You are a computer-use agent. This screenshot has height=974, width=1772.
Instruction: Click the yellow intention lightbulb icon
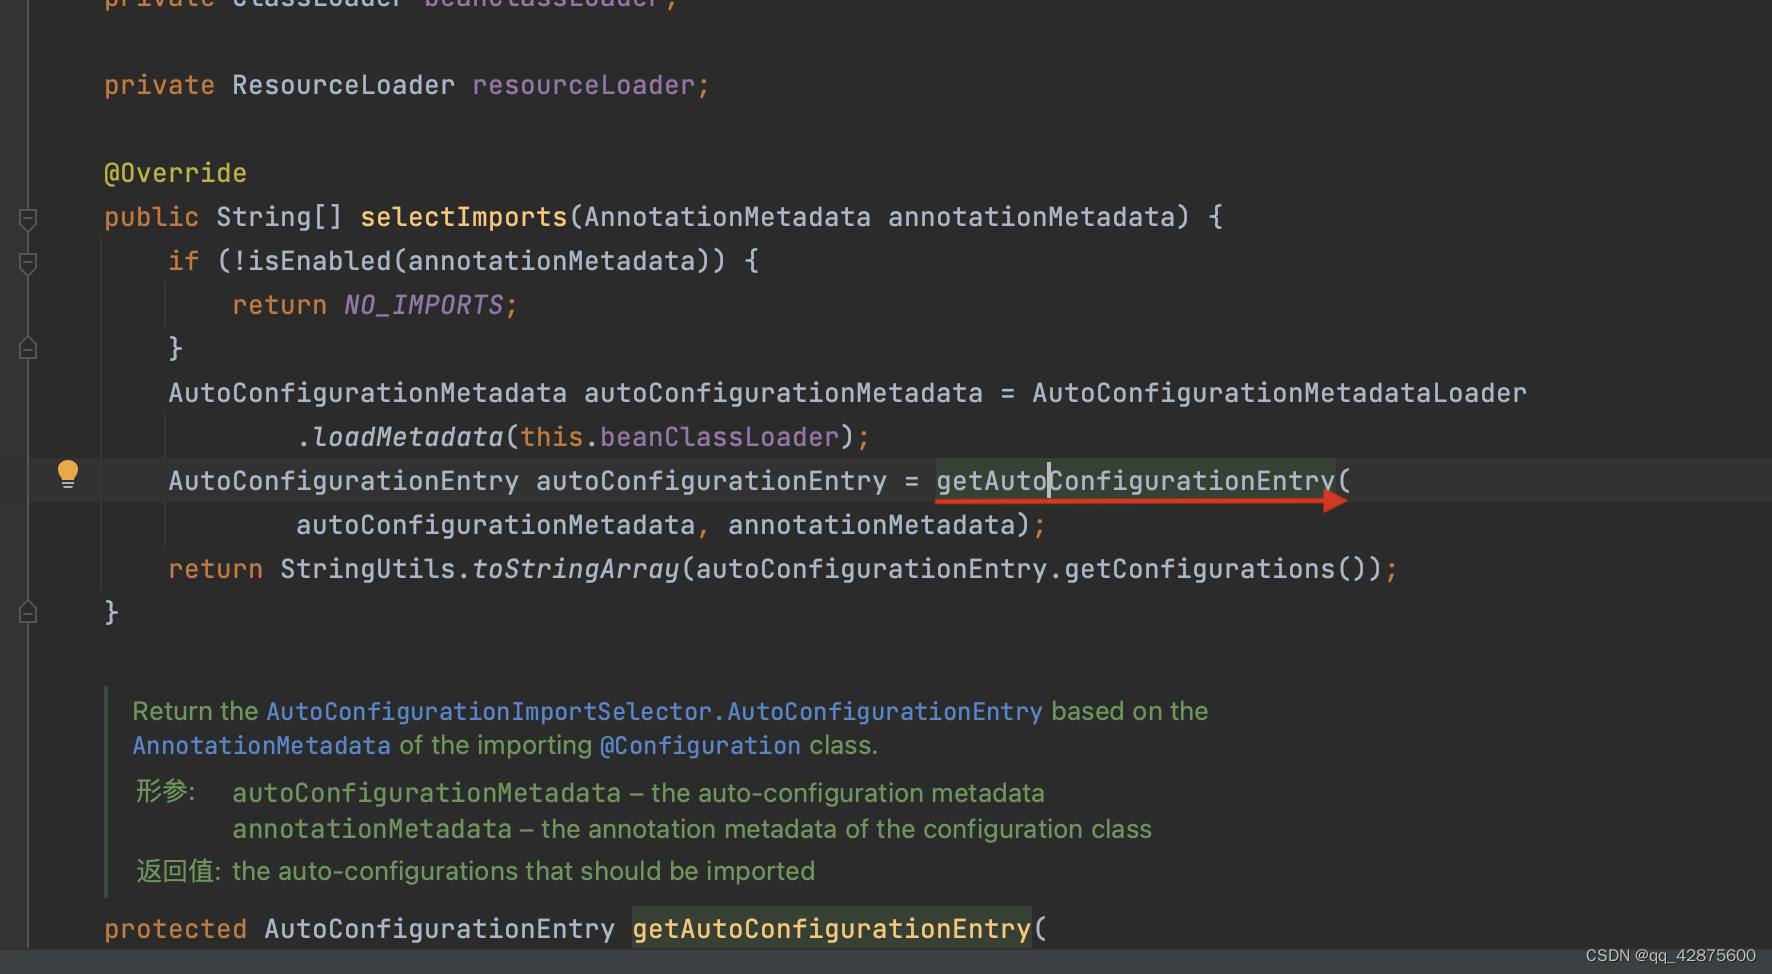point(67,474)
